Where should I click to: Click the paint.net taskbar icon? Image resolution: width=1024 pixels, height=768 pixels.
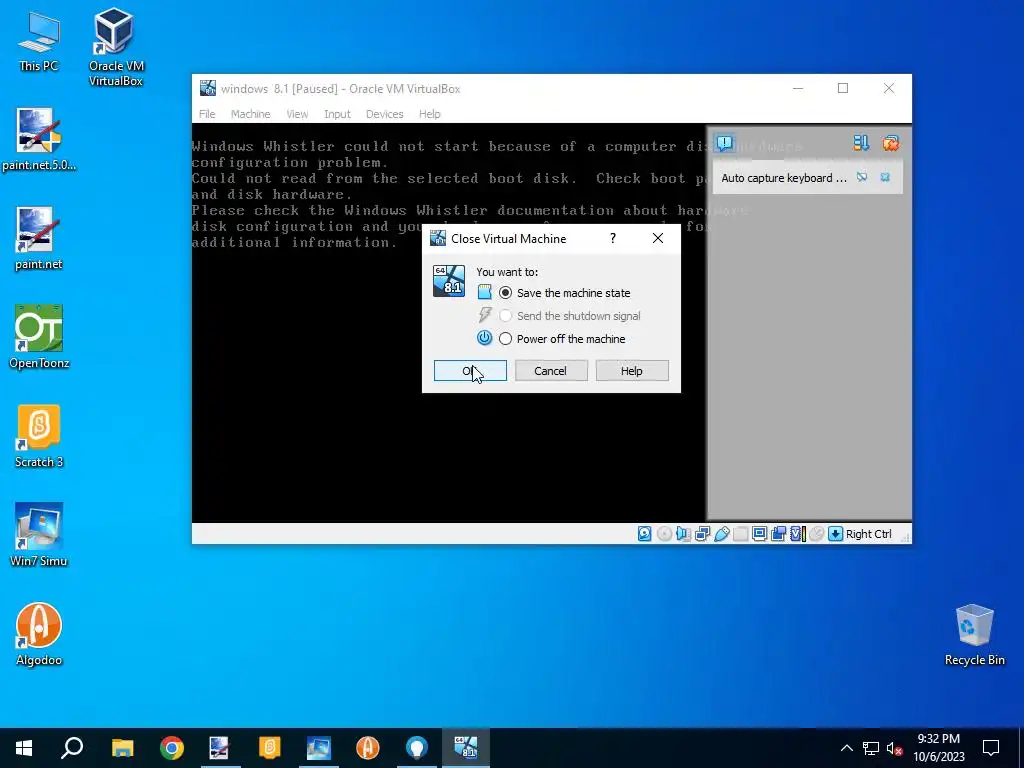[x=220, y=748]
